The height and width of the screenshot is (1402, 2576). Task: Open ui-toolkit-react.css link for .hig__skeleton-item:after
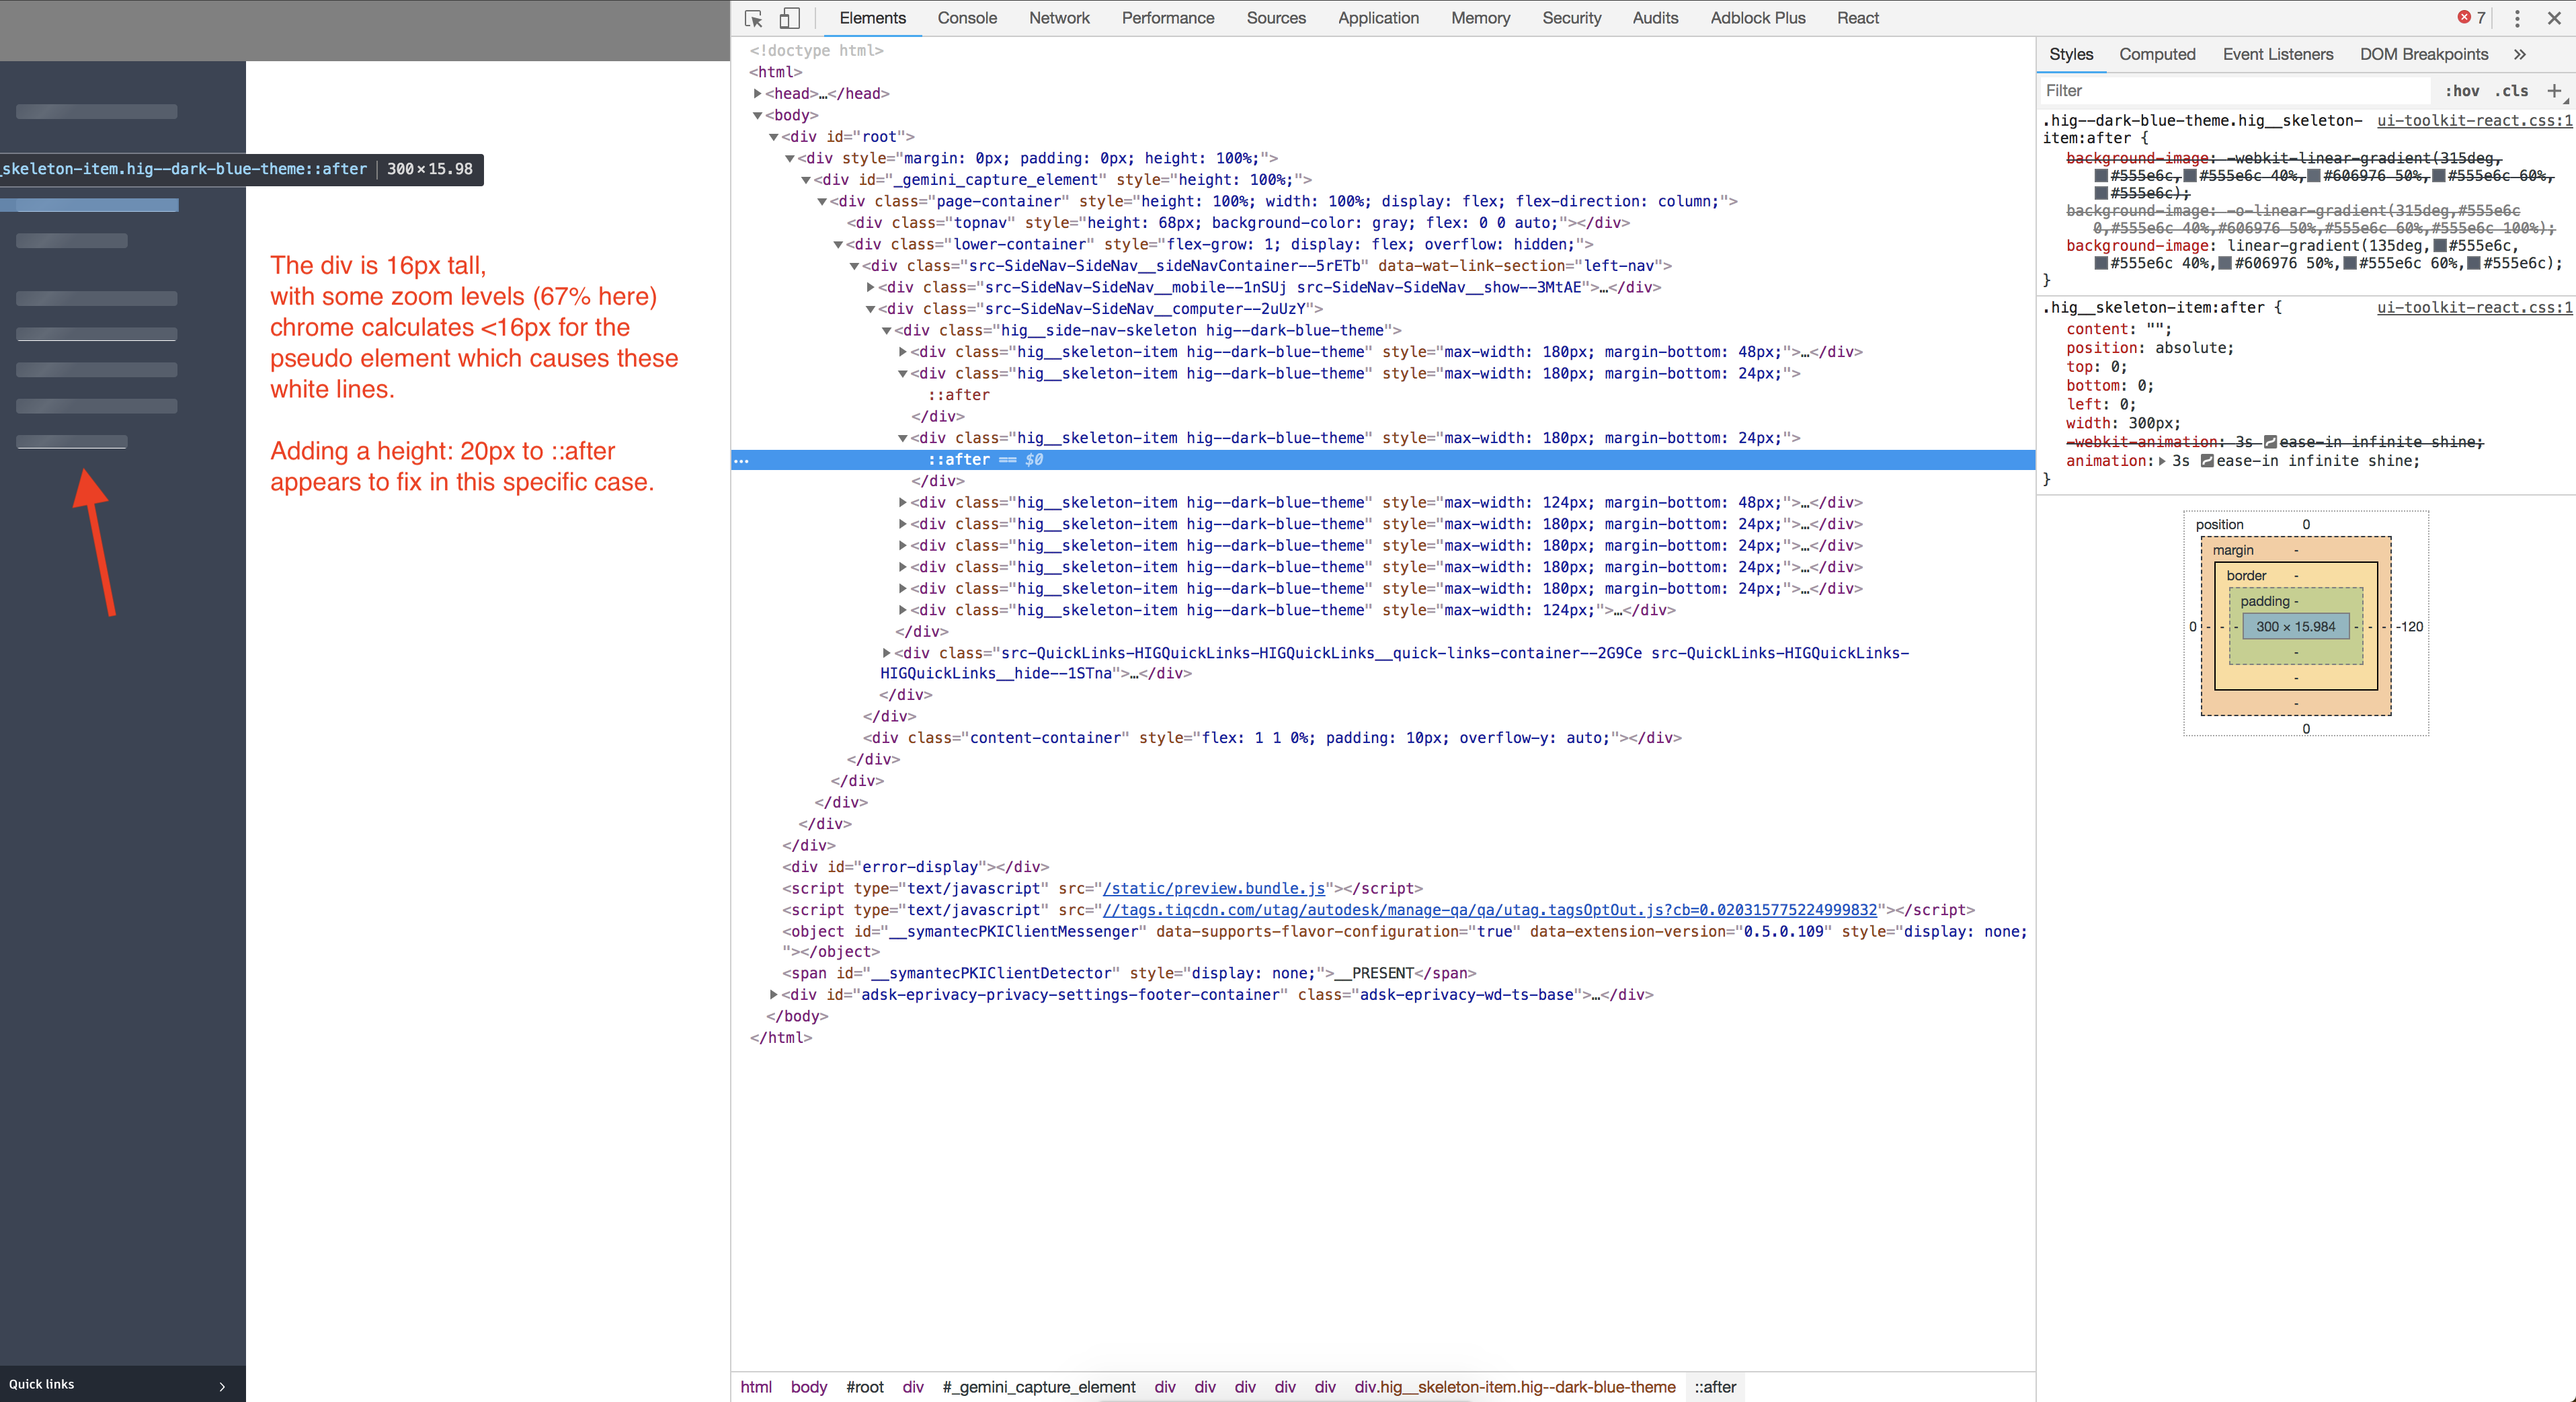[x=2473, y=307]
